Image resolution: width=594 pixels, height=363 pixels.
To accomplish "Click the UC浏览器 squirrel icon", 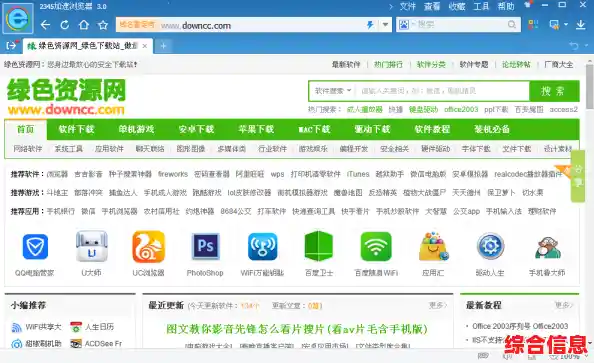I will coord(148,247).
